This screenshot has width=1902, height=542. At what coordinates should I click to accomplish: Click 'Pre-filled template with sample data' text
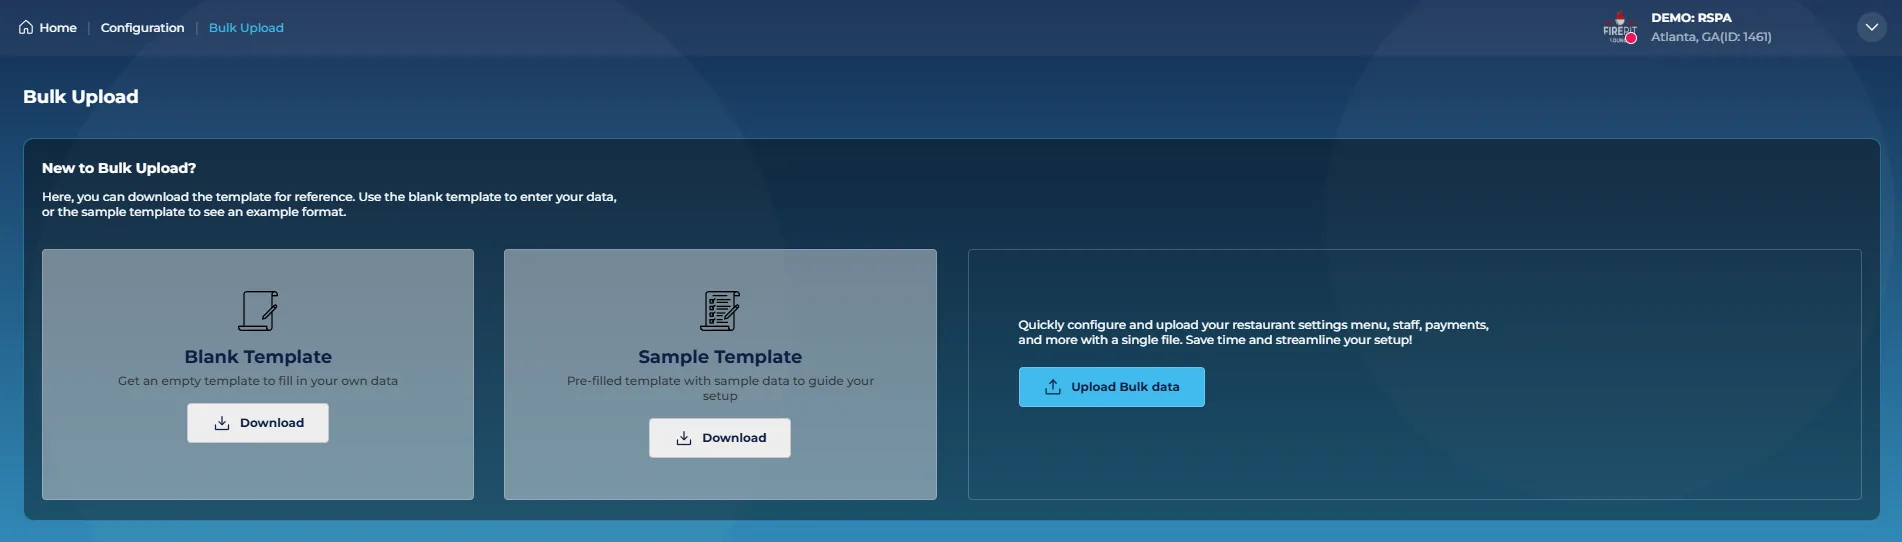[x=720, y=388]
